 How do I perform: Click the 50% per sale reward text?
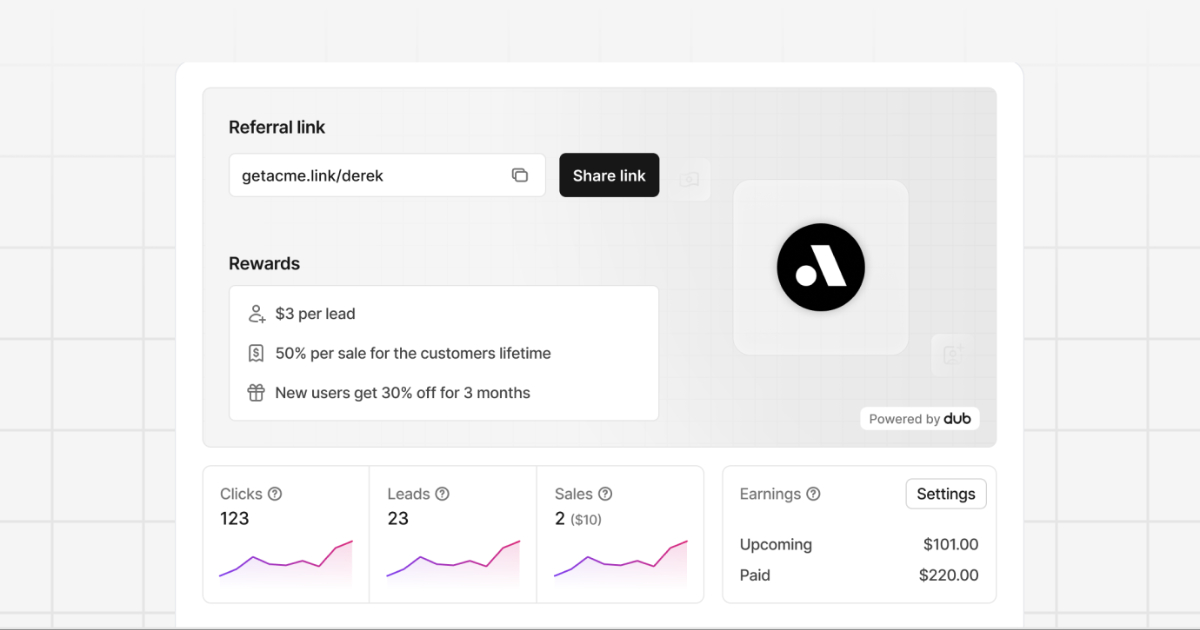pos(413,353)
